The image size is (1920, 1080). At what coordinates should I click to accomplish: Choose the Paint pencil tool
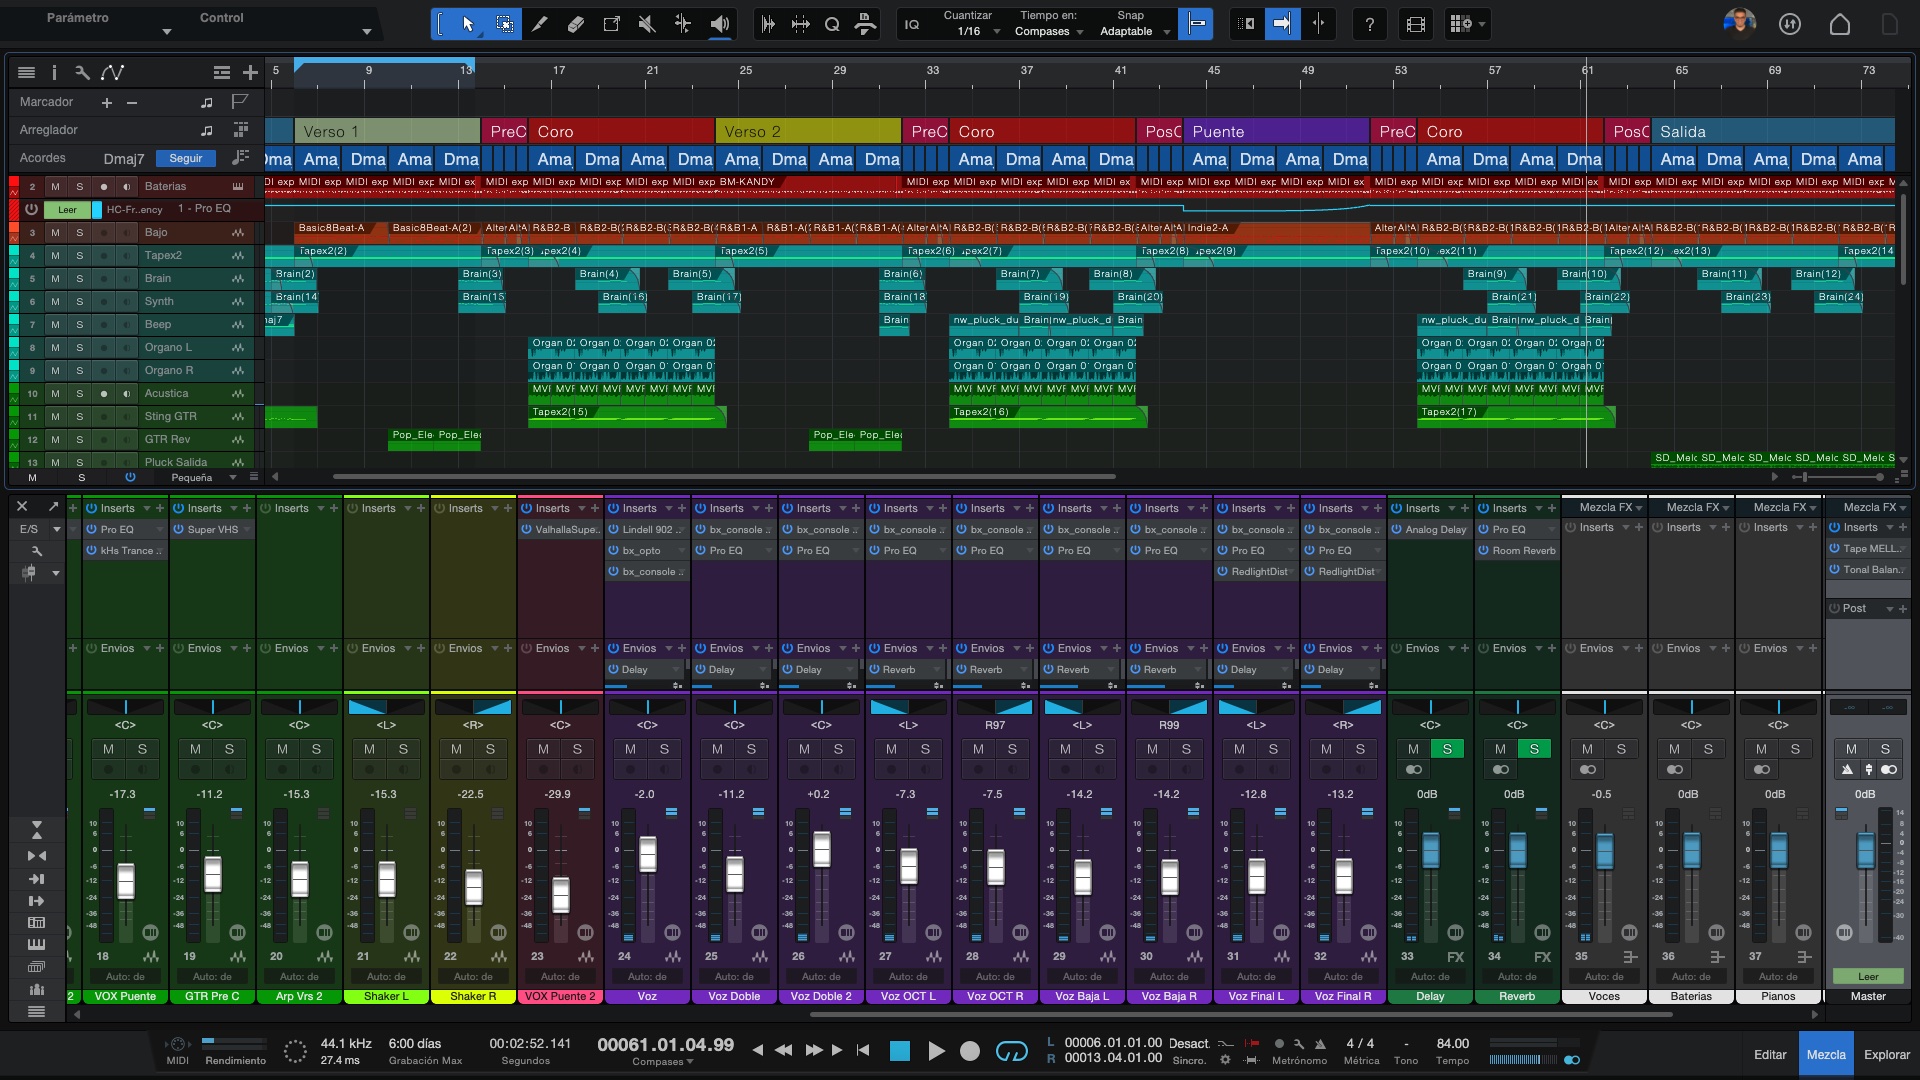click(540, 24)
